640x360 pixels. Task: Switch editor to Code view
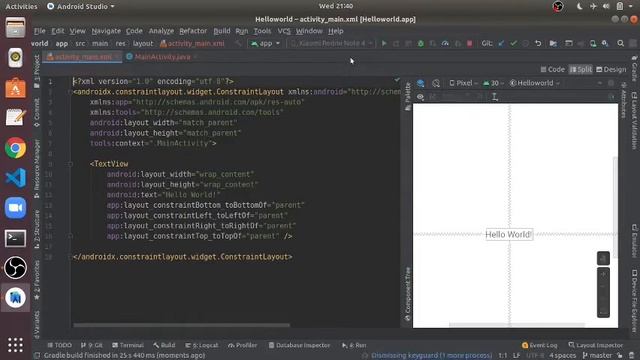click(553, 69)
